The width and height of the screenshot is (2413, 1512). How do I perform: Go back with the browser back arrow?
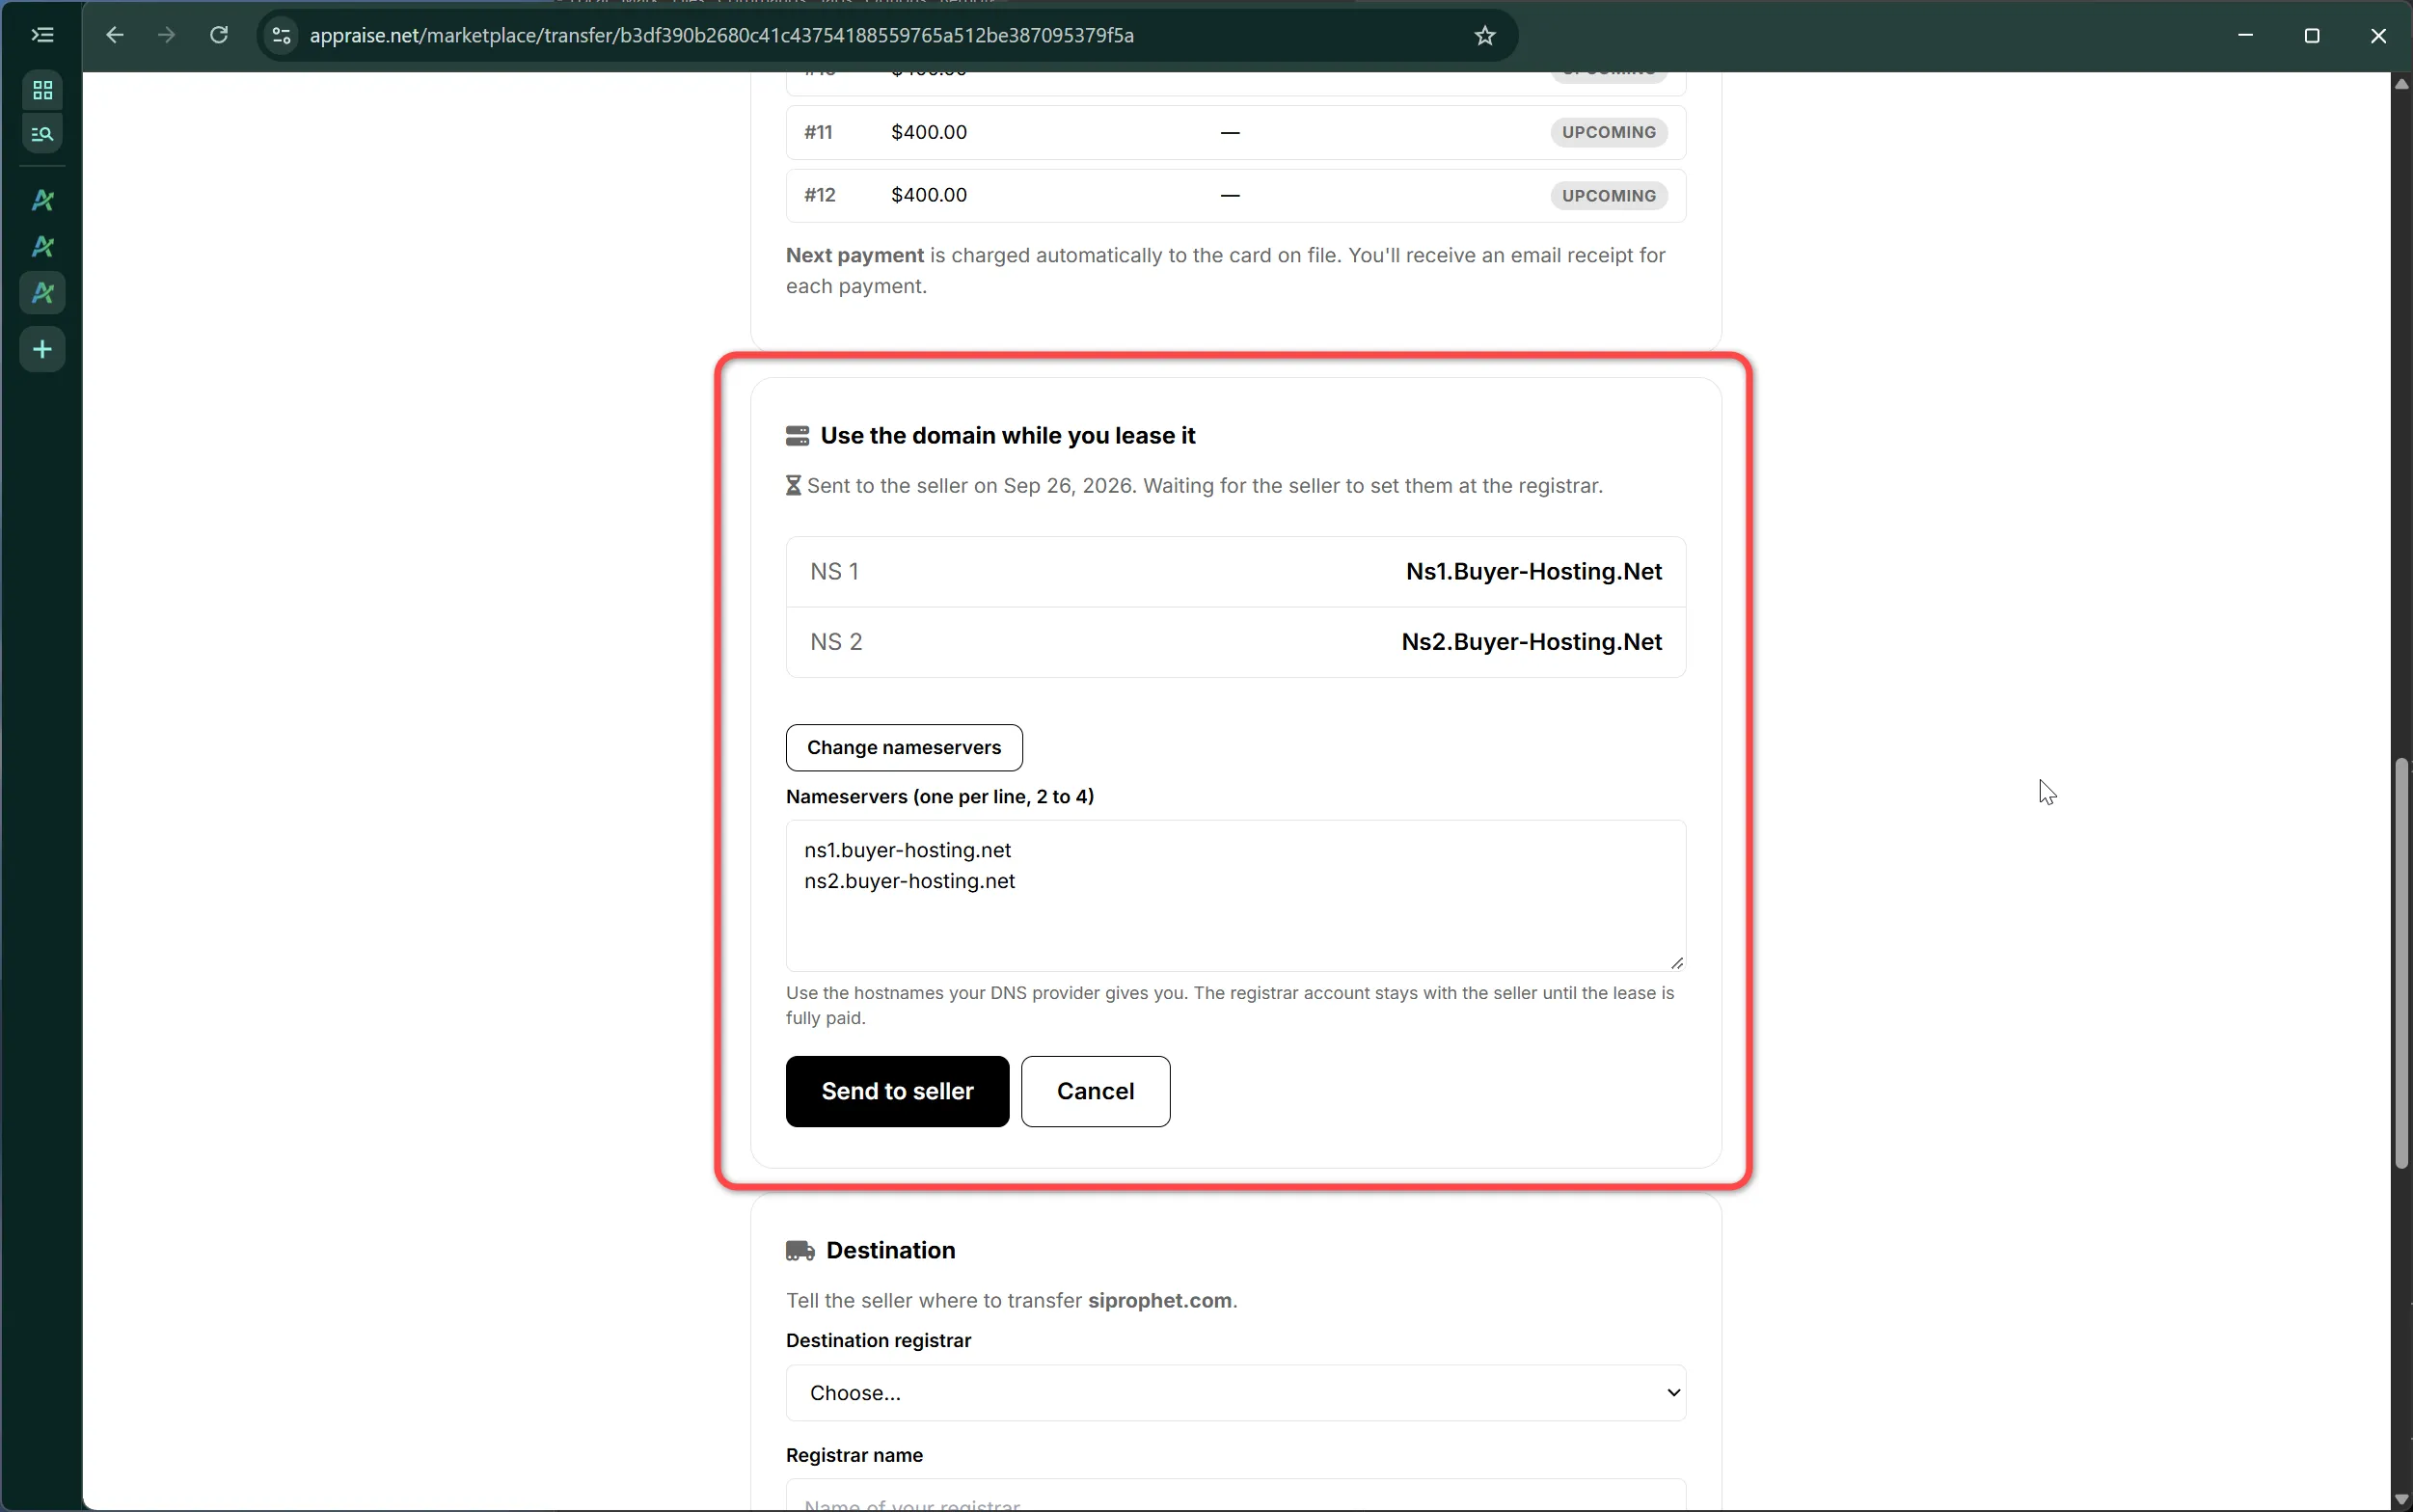115,35
